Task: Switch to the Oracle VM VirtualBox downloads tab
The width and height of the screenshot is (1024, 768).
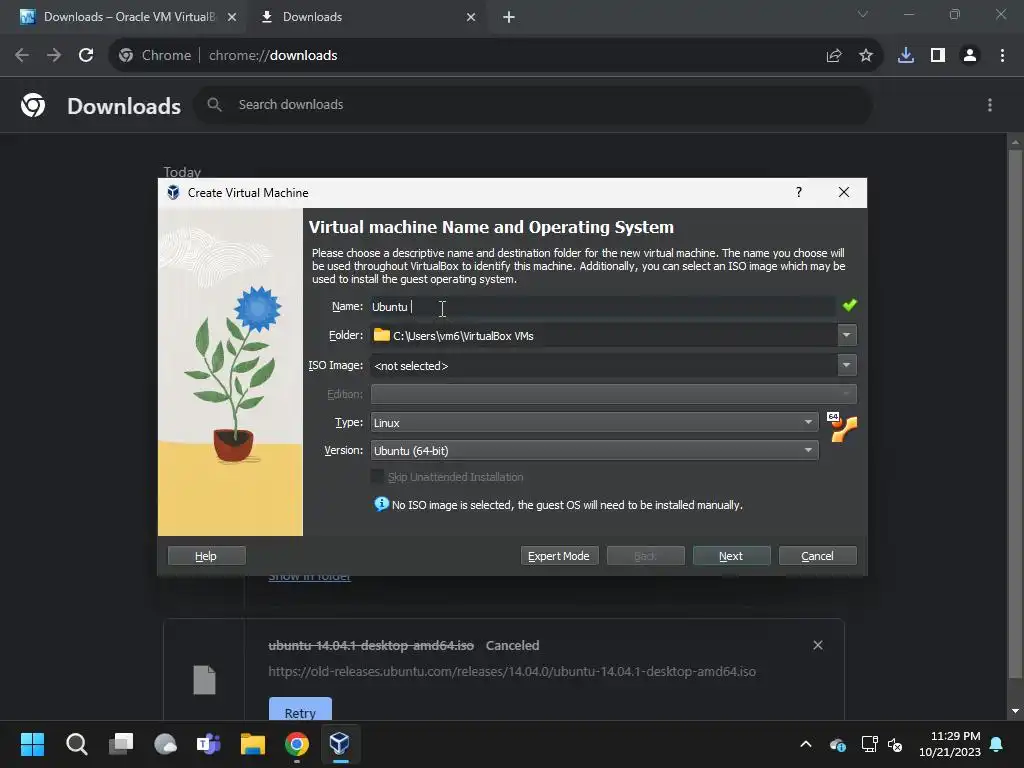Action: click(x=123, y=17)
